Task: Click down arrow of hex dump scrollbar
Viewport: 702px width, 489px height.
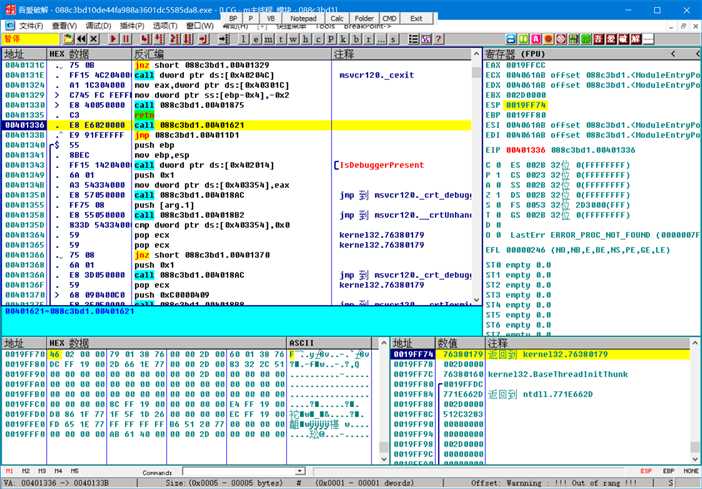Action: [384, 459]
